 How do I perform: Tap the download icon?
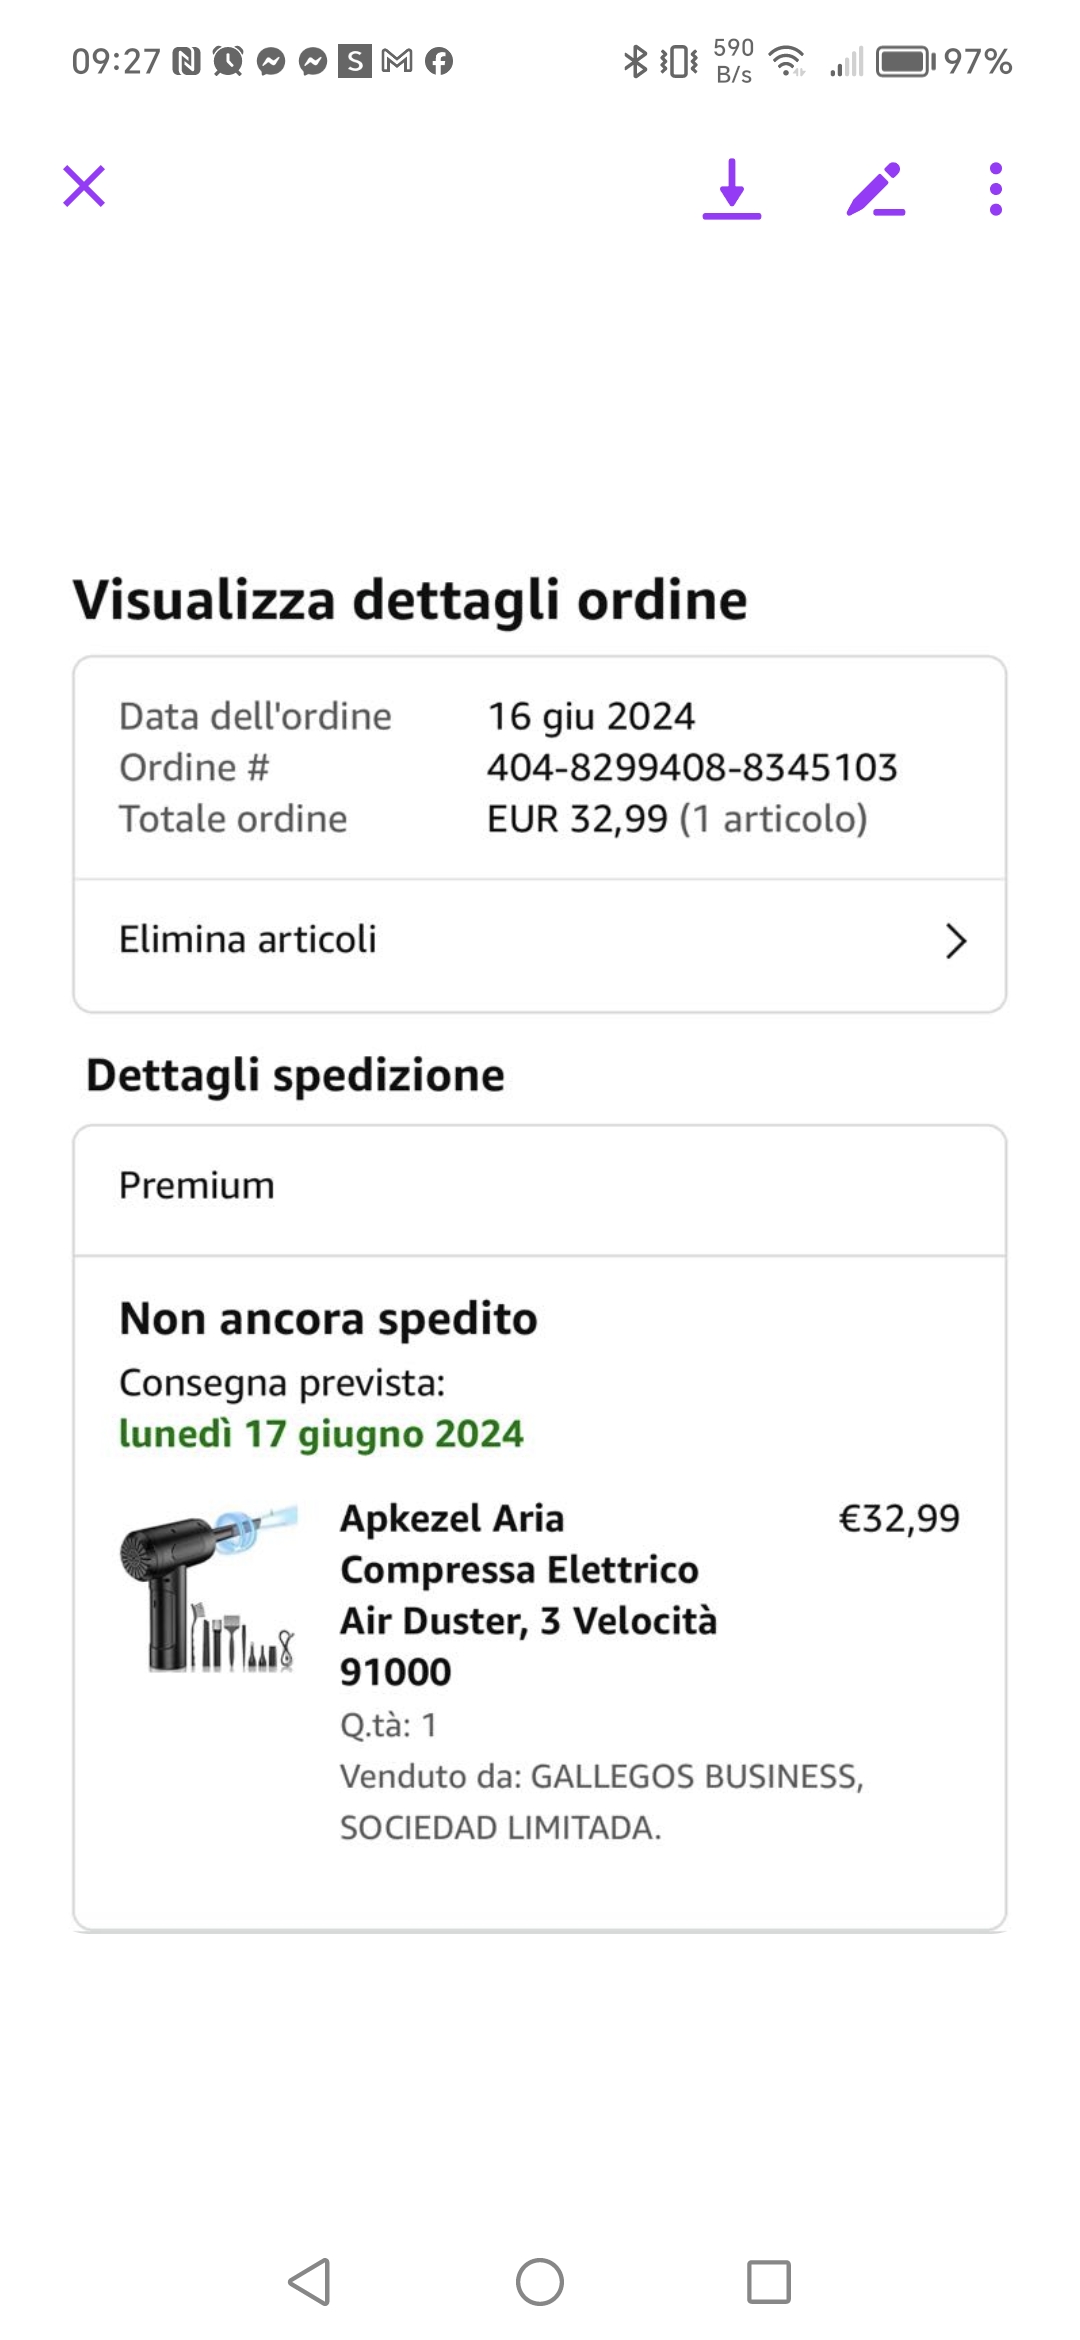click(732, 188)
